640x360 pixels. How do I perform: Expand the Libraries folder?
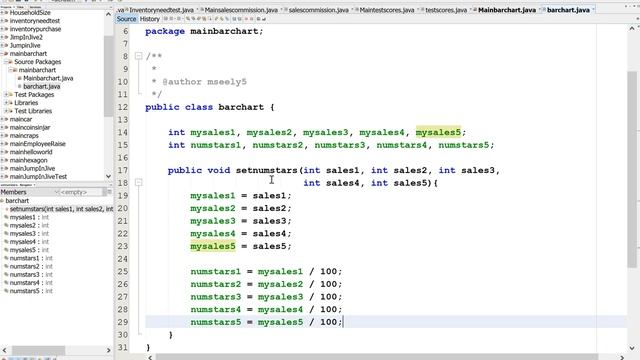coord(6,103)
